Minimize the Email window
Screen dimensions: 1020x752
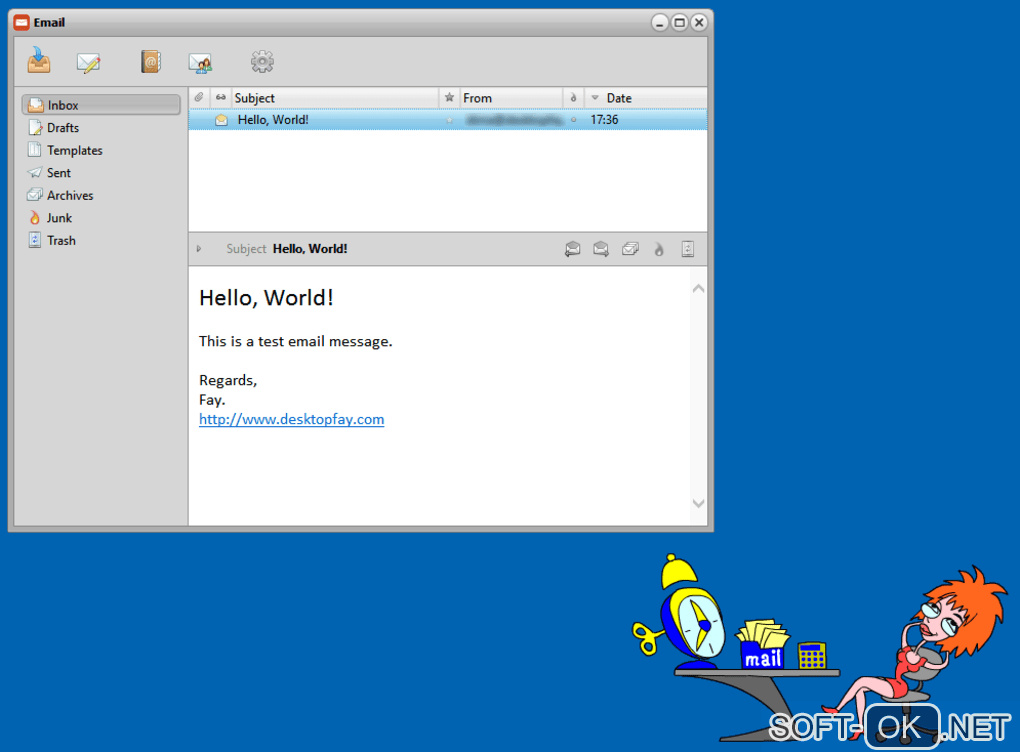(x=660, y=23)
